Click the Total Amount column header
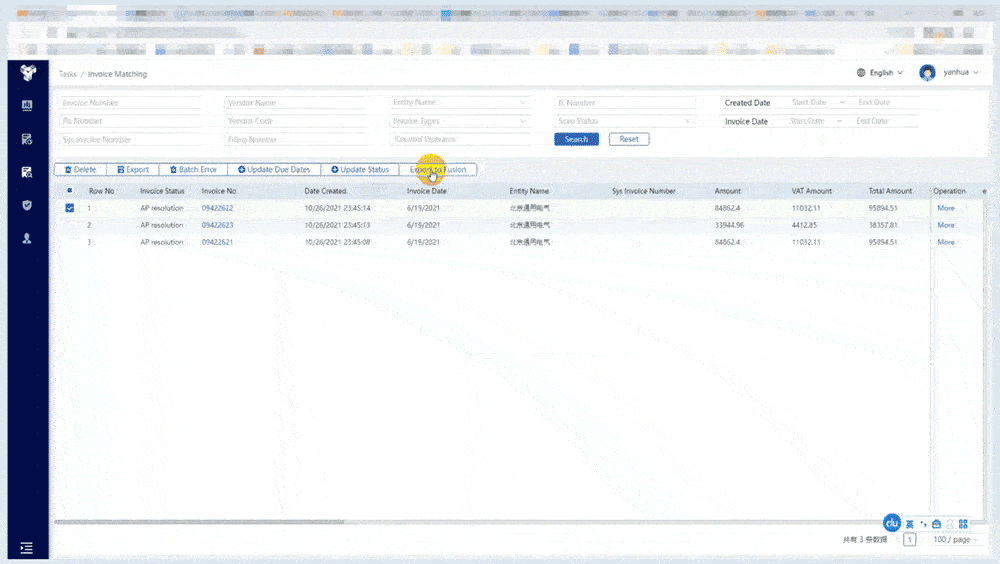The height and width of the screenshot is (564, 1000). pyautogui.click(x=890, y=191)
